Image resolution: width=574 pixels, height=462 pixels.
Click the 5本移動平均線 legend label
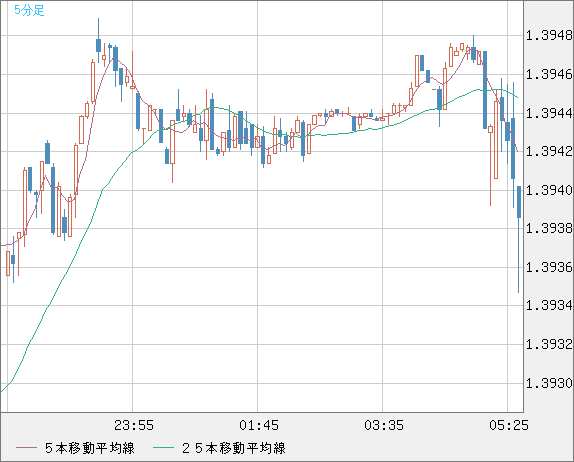click(x=90, y=448)
